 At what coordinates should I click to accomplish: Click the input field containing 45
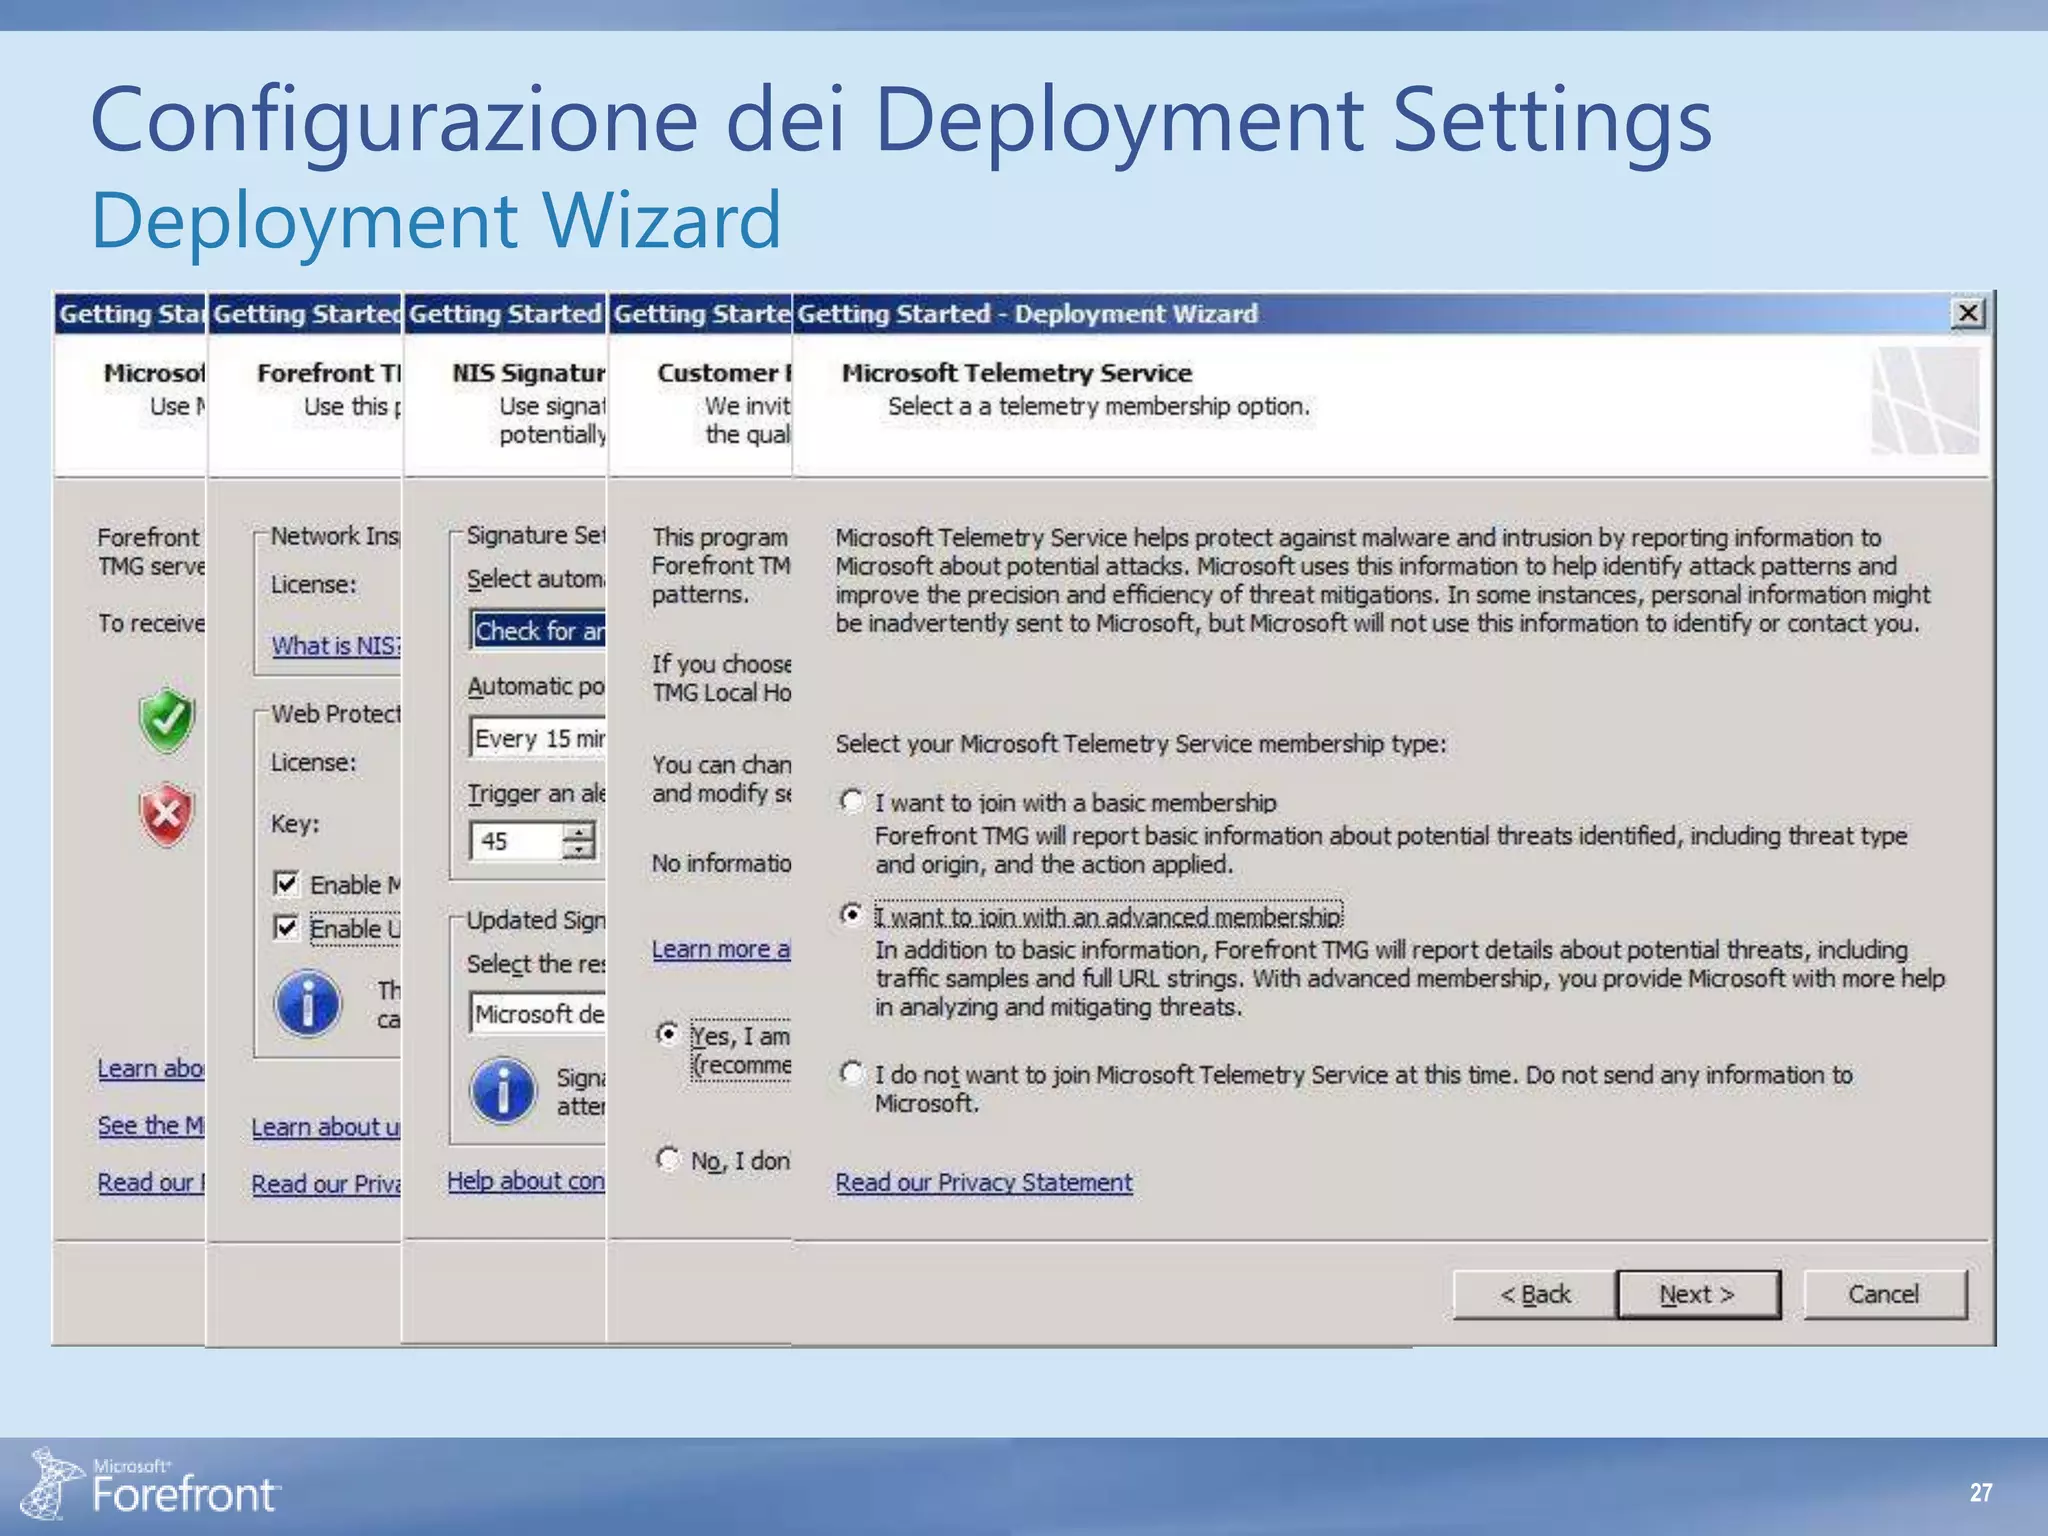[516, 841]
